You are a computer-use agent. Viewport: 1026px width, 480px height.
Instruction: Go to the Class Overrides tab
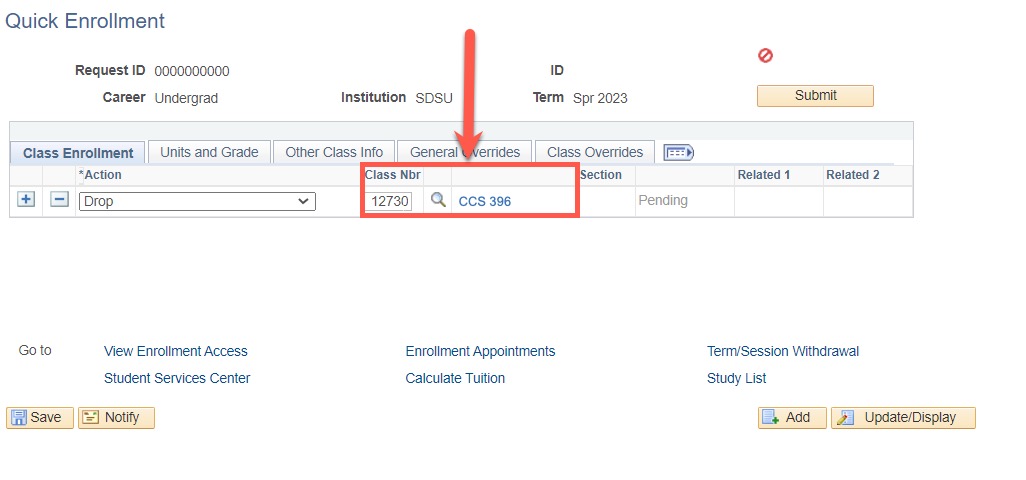pyautogui.click(x=595, y=152)
